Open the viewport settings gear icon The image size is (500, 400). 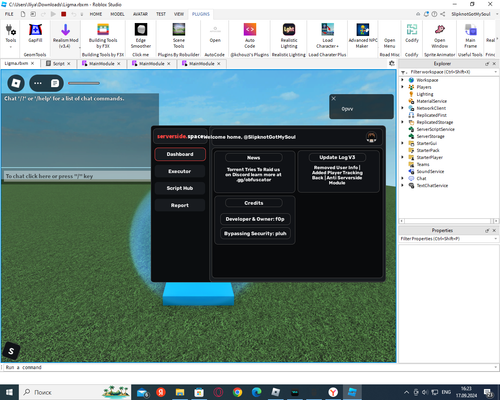392,63
